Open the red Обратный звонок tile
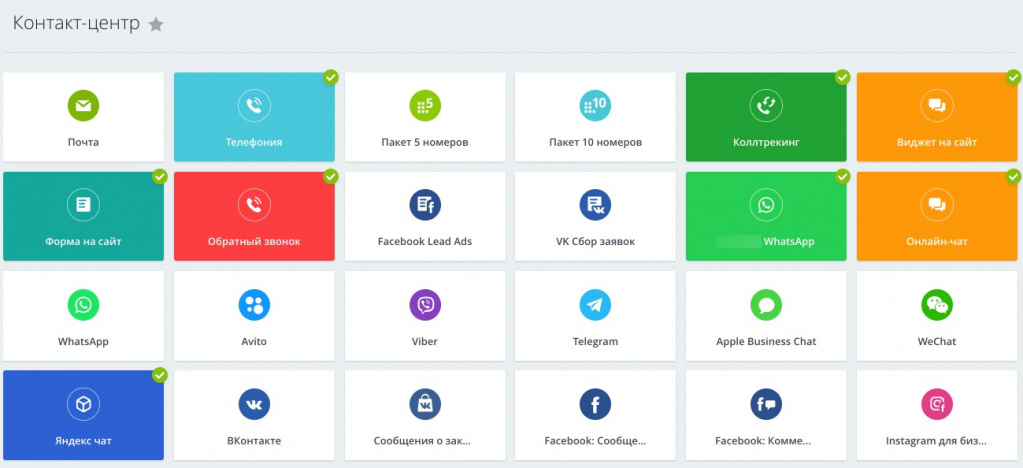This screenshot has height=468, width=1023. pyautogui.click(x=254, y=216)
